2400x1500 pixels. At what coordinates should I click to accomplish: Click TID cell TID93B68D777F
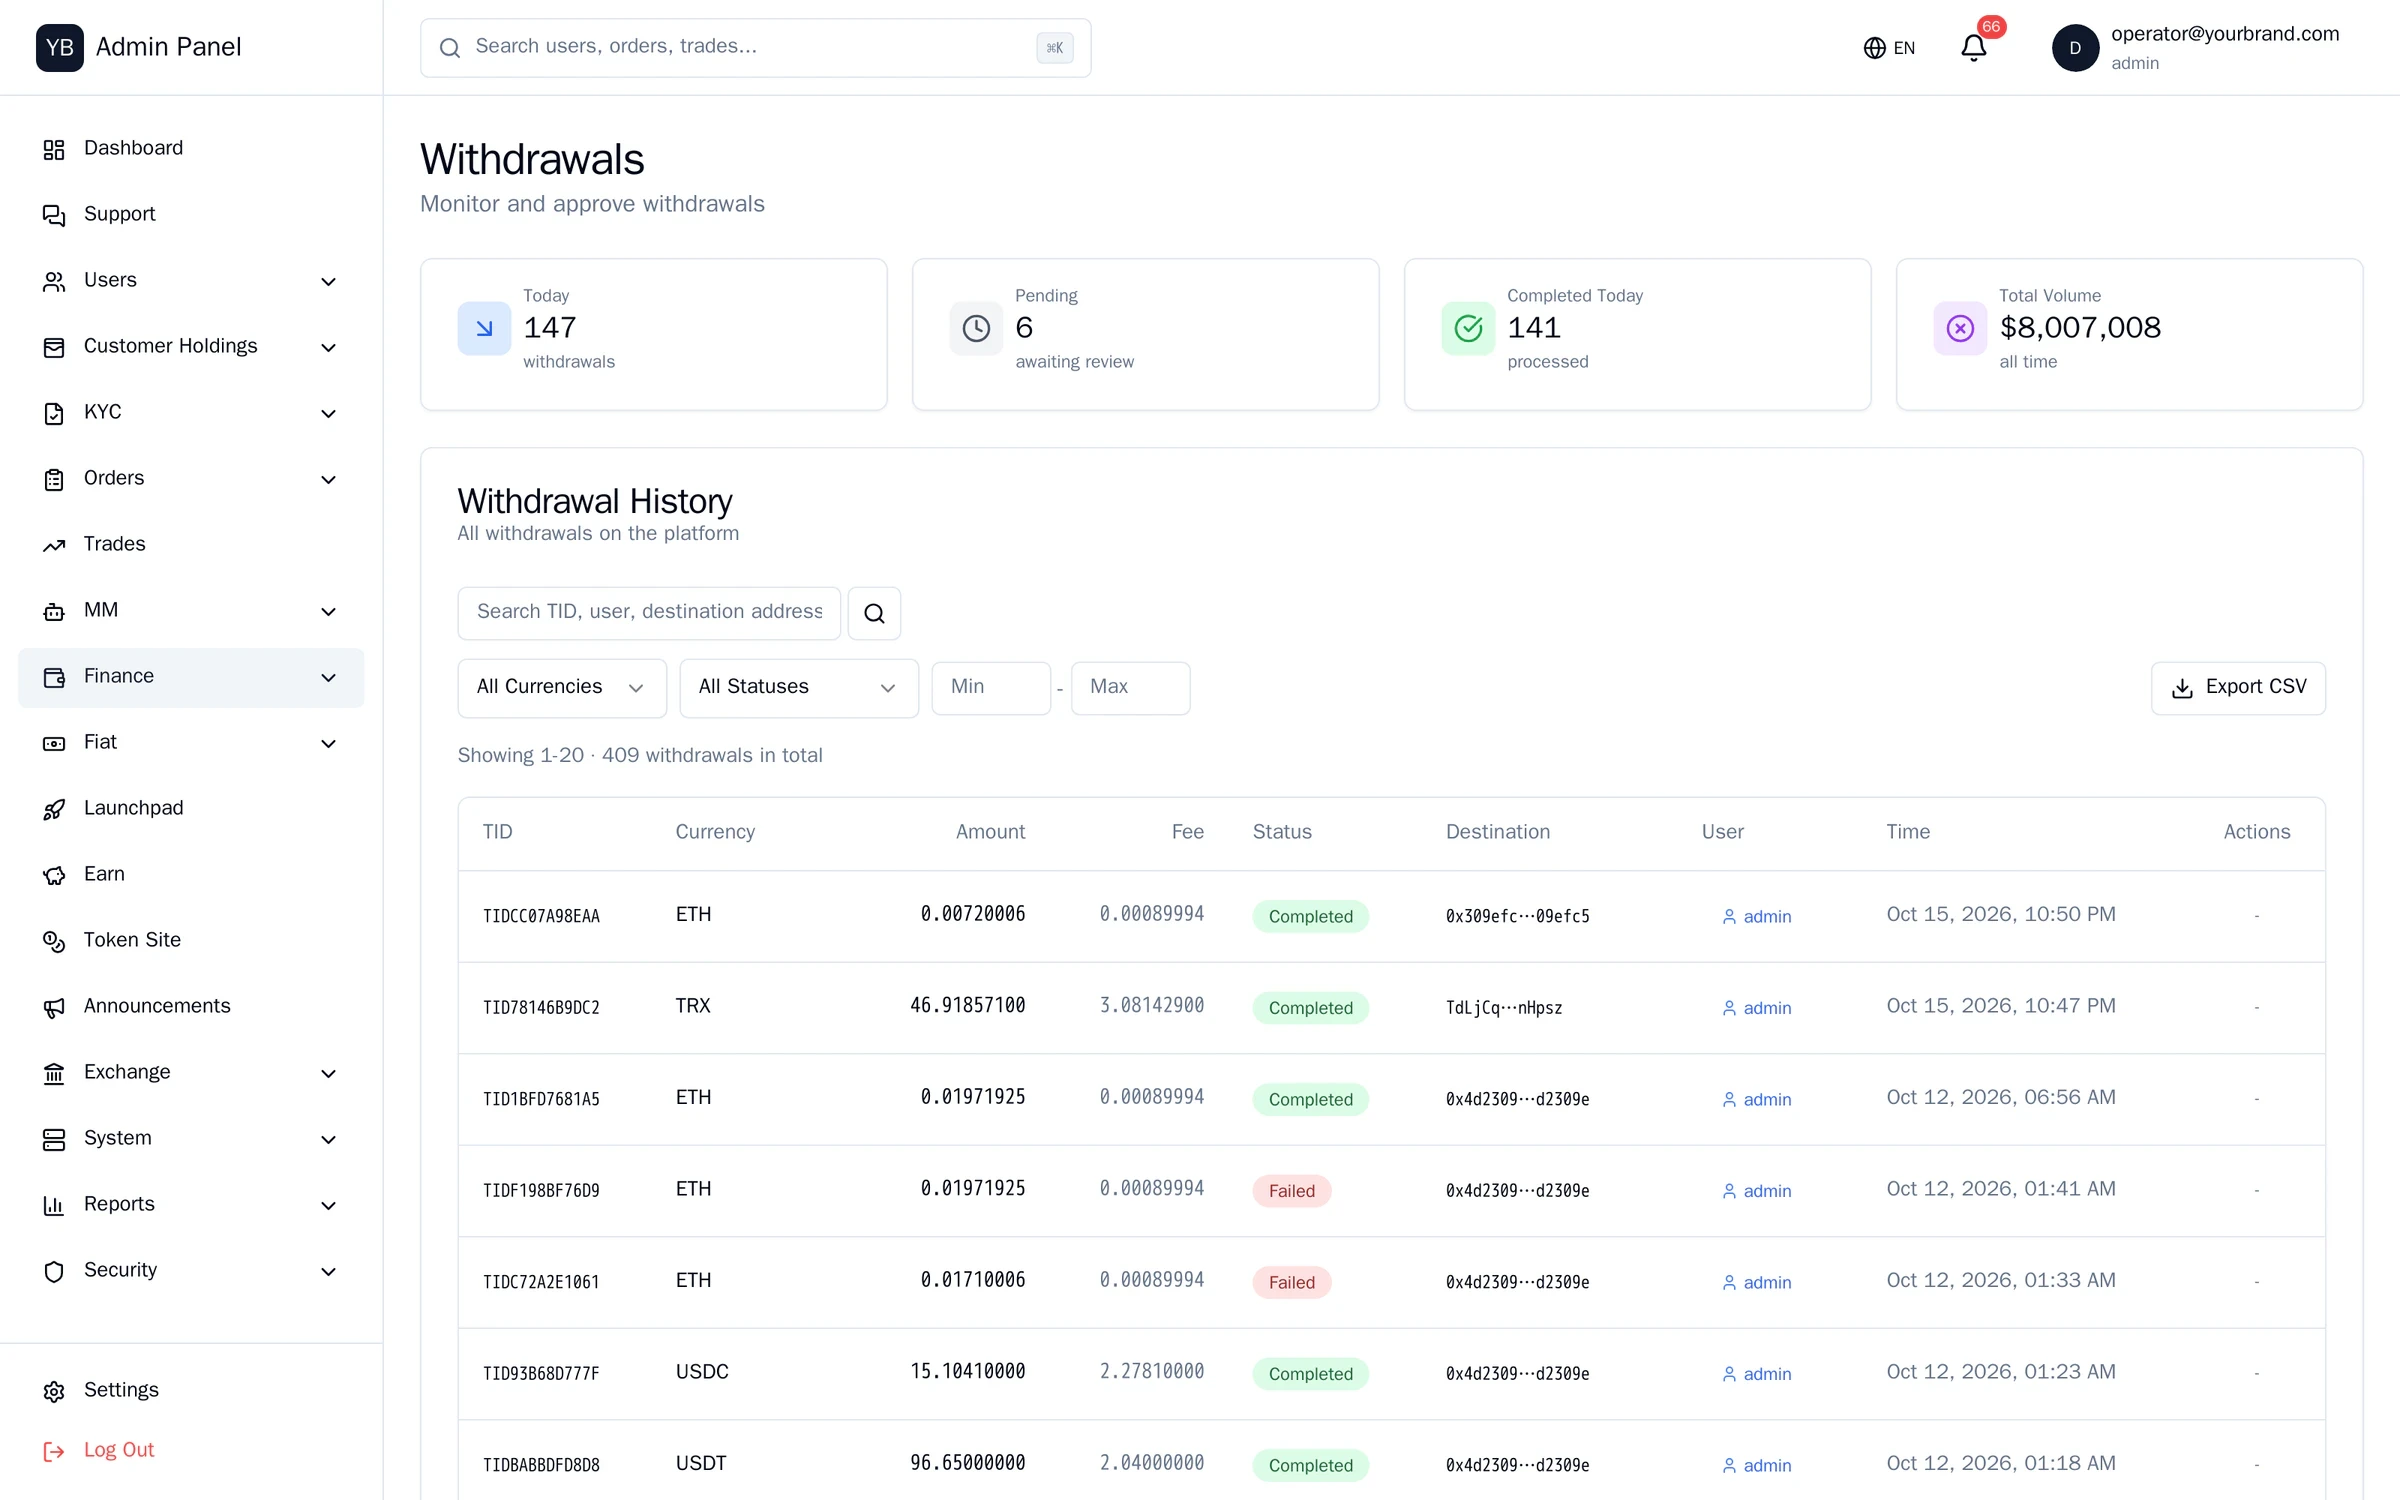pos(541,1374)
